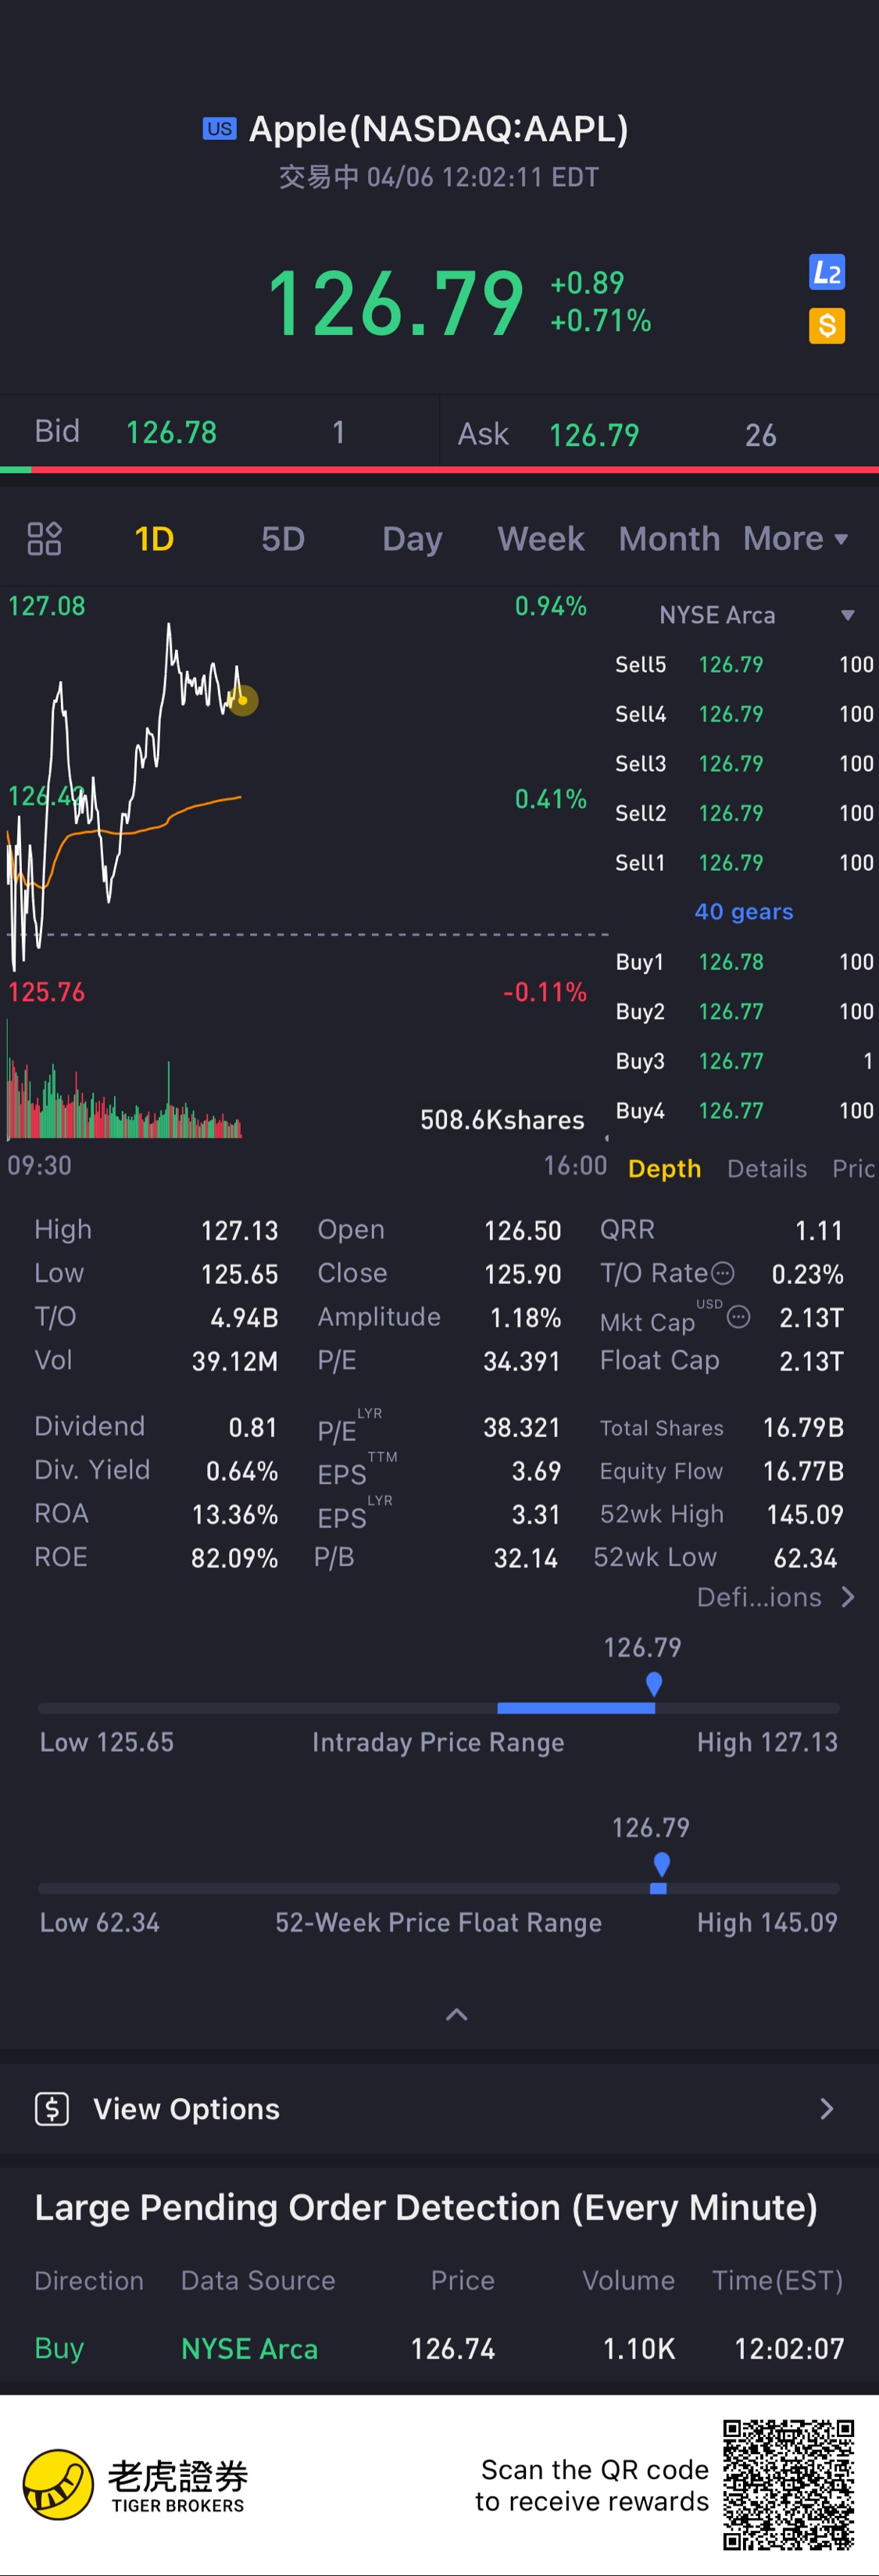This screenshot has width=879, height=2576.
Task: Select the Month chart tab
Action: [669, 539]
